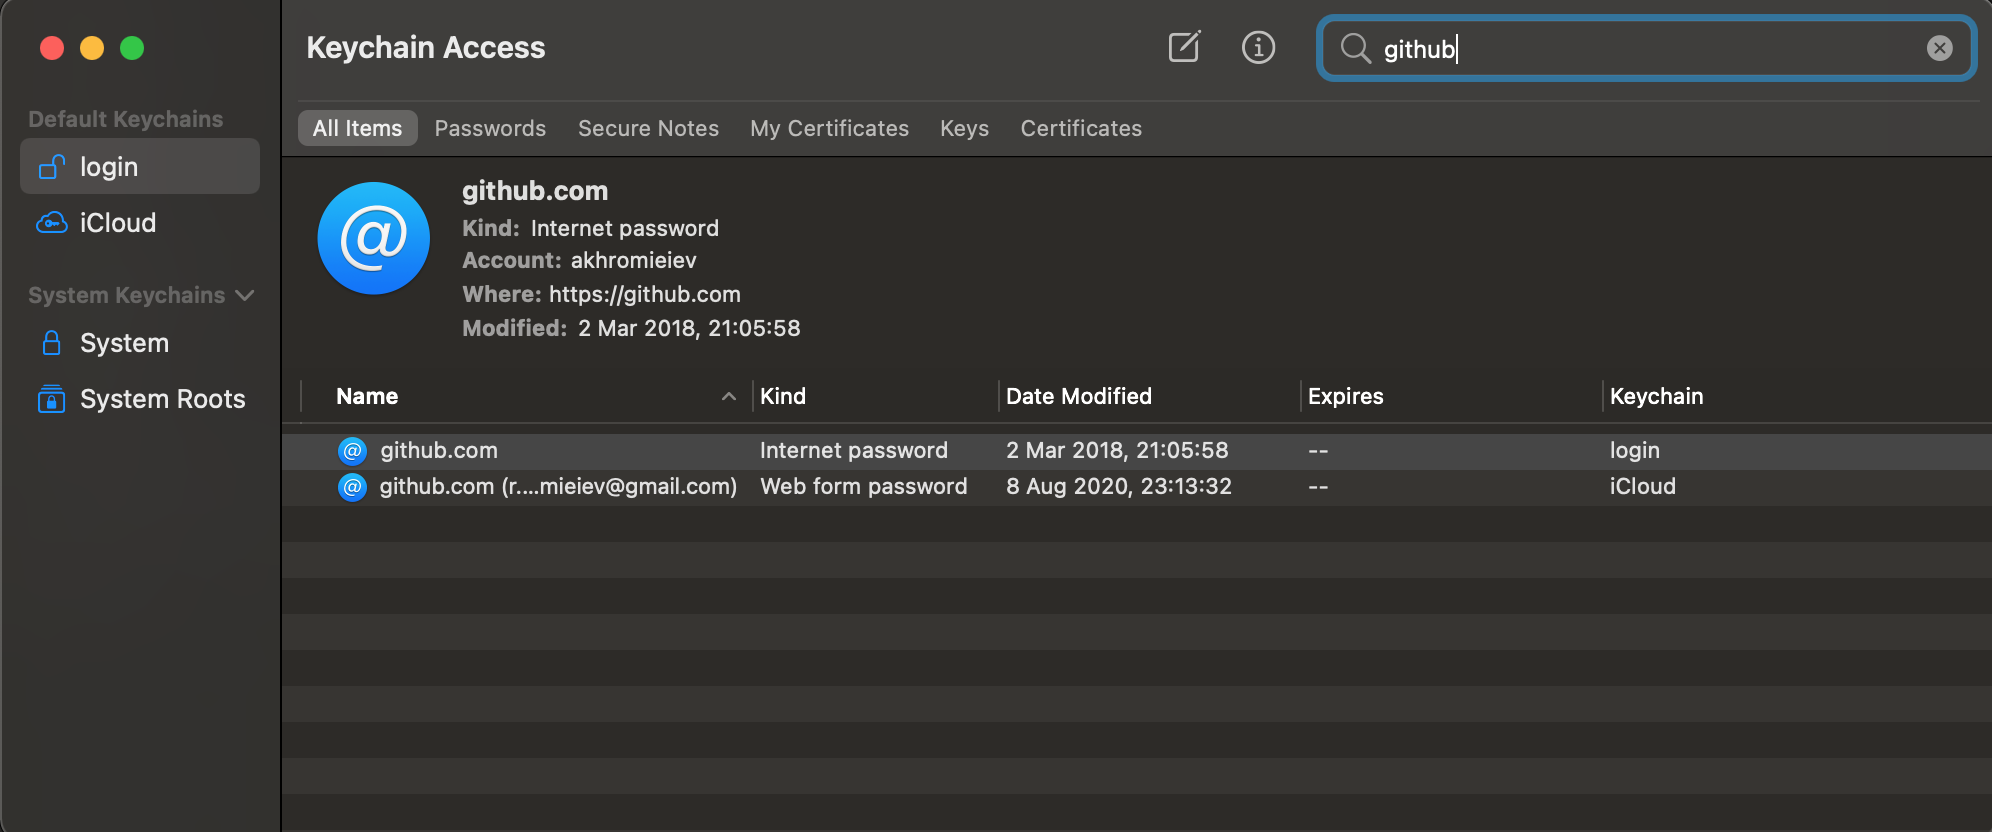Show the Certificates tab
Image resolution: width=1992 pixels, height=832 pixels.
pos(1081,128)
